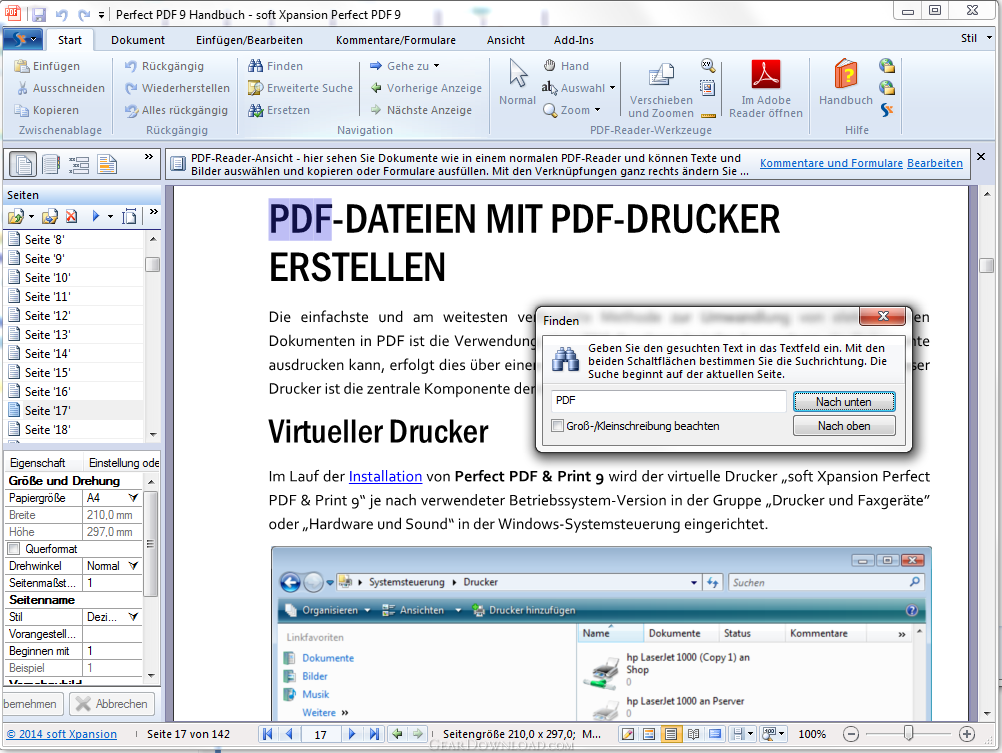Click the Ausschneiden scissors icon
The width and height of the screenshot is (1002, 753).
tap(22, 88)
